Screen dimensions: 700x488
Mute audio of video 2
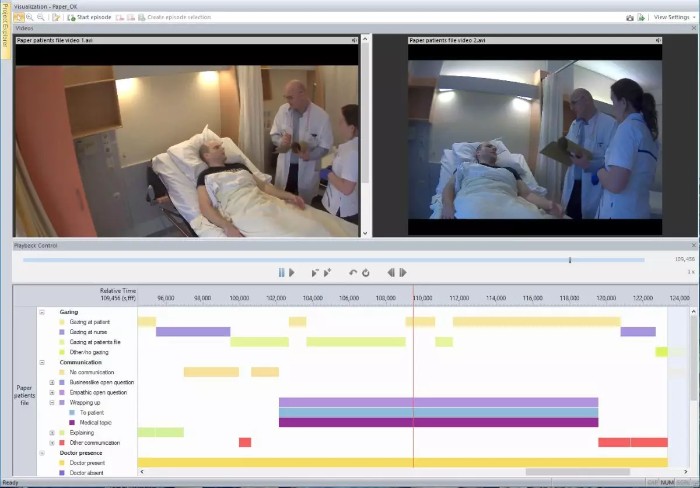[x=658, y=40]
